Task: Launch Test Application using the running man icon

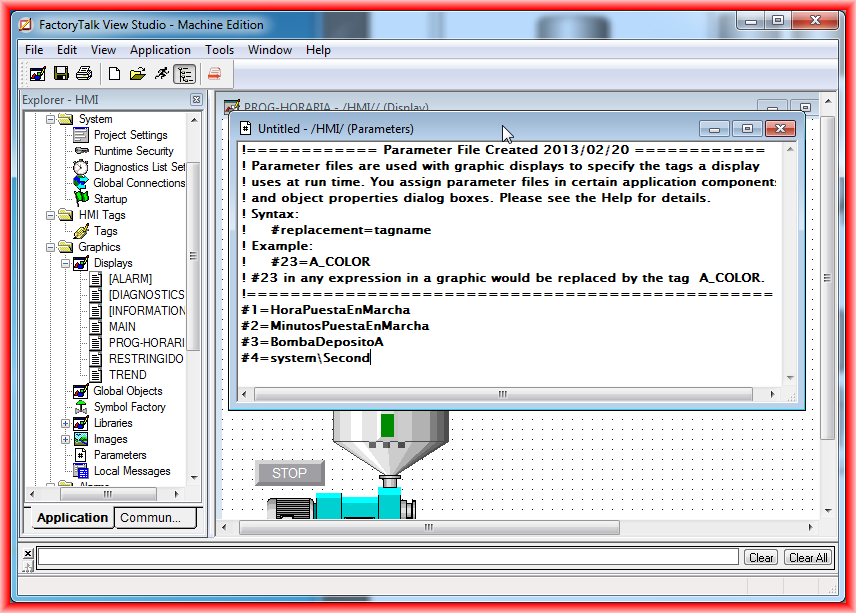Action: click(161, 73)
